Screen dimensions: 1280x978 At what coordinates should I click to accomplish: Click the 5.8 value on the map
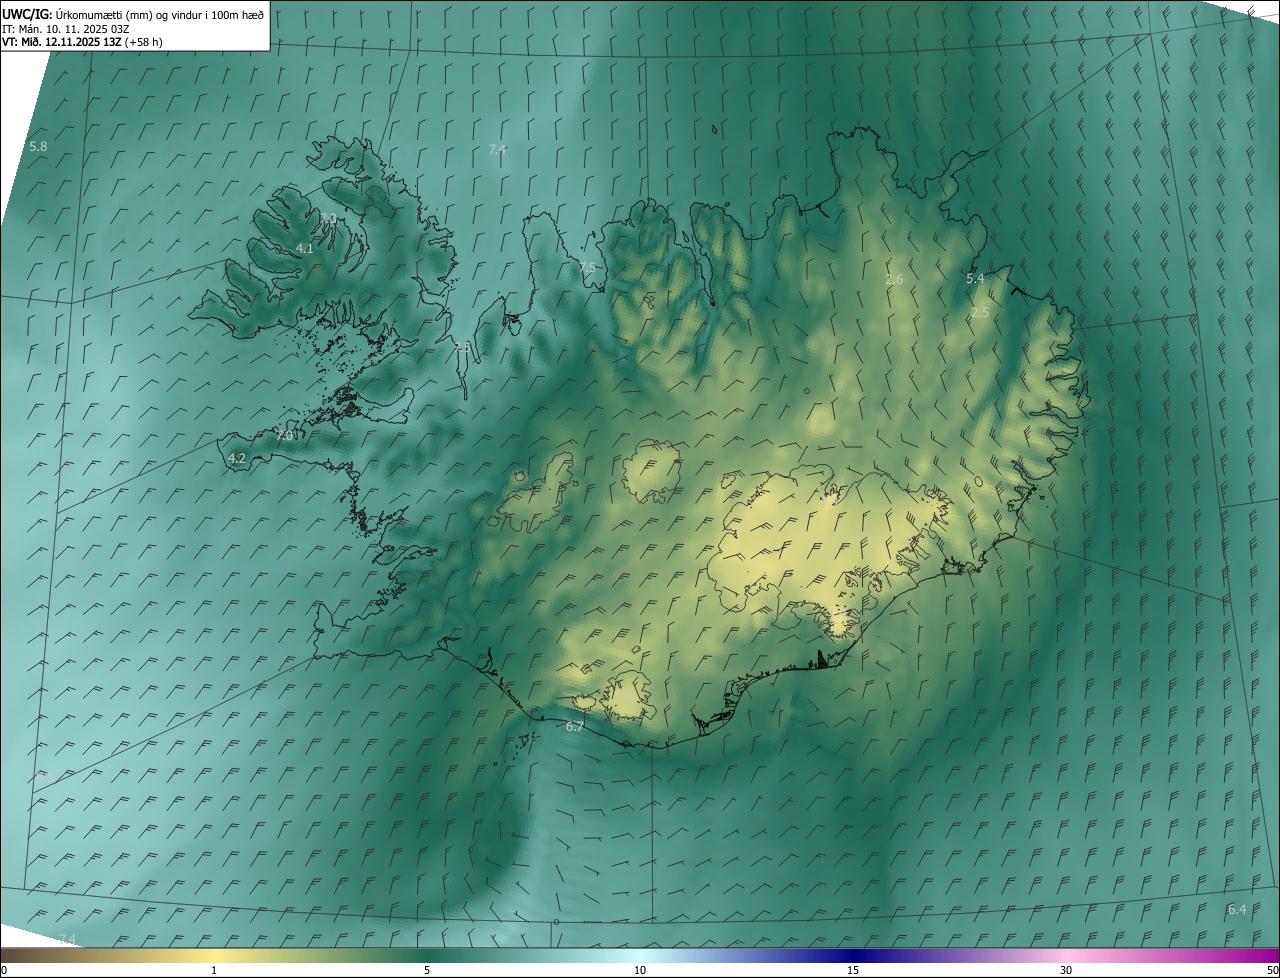[x=38, y=147]
